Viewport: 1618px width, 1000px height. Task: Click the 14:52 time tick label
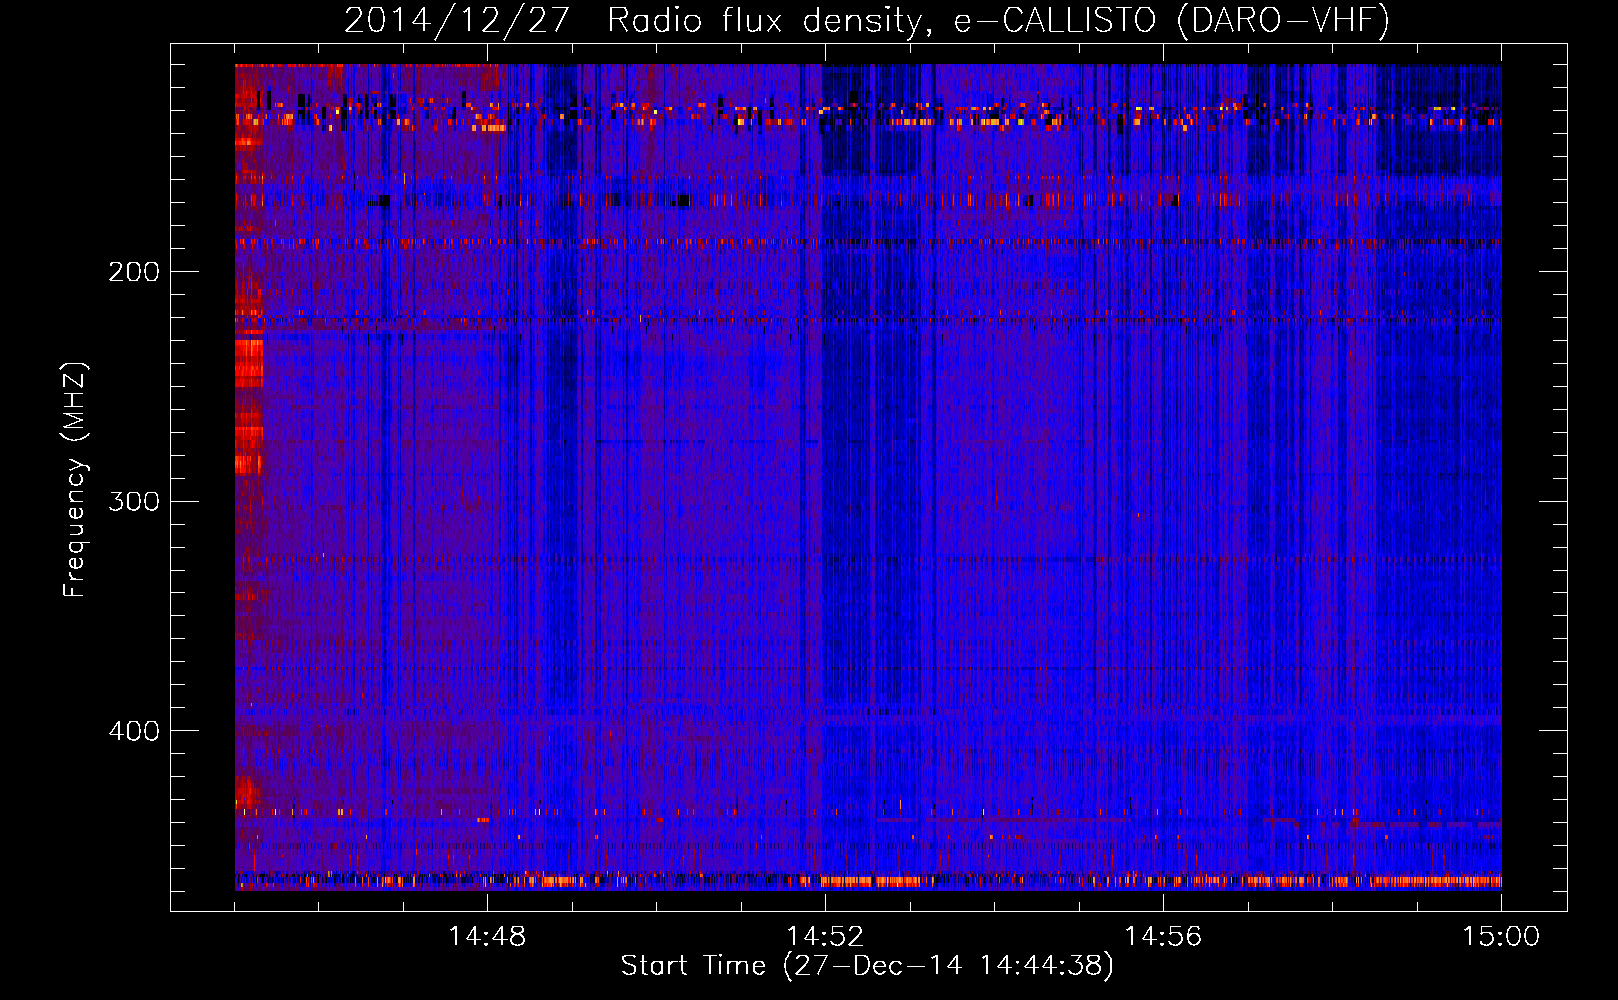[x=825, y=937]
